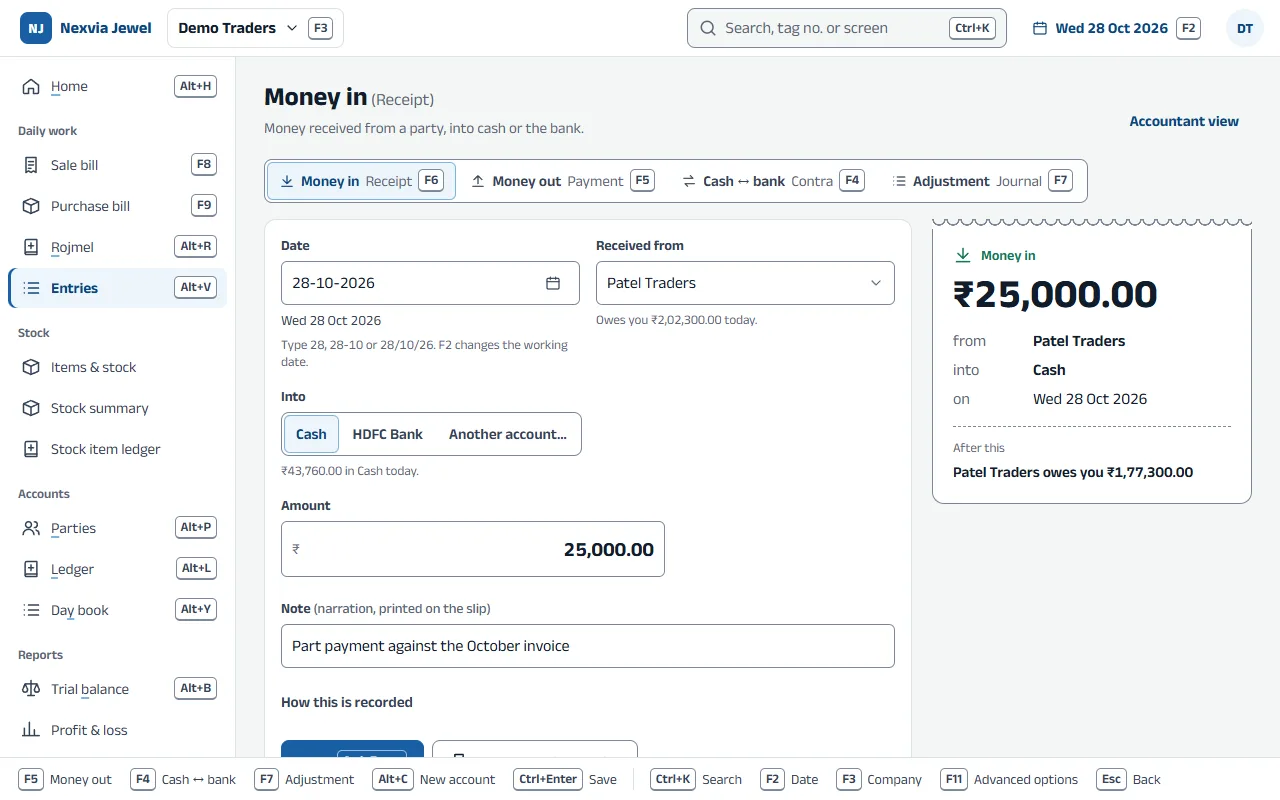Image resolution: width=1280 pixels, height=800 pixels.
Task: Open the Entries sidebar item
Action: (117, 288)
